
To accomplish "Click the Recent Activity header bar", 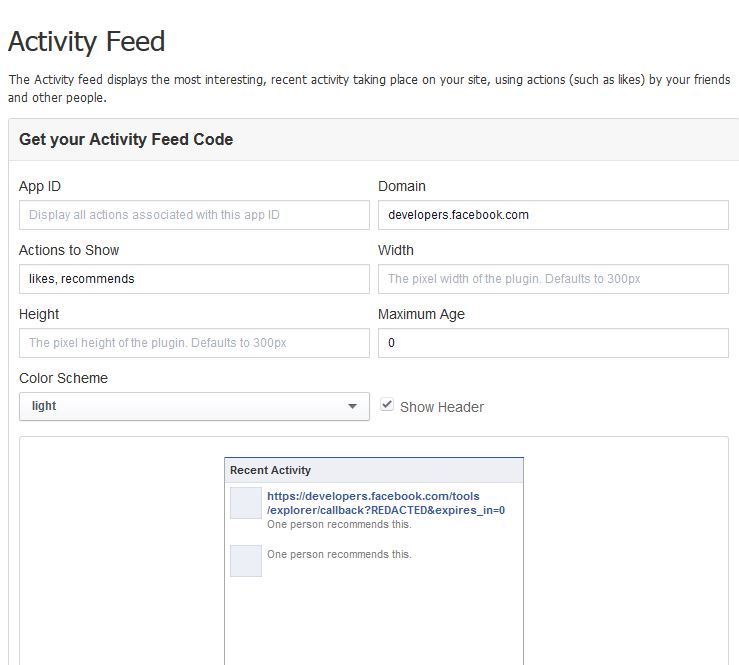I will coord(374,470).
